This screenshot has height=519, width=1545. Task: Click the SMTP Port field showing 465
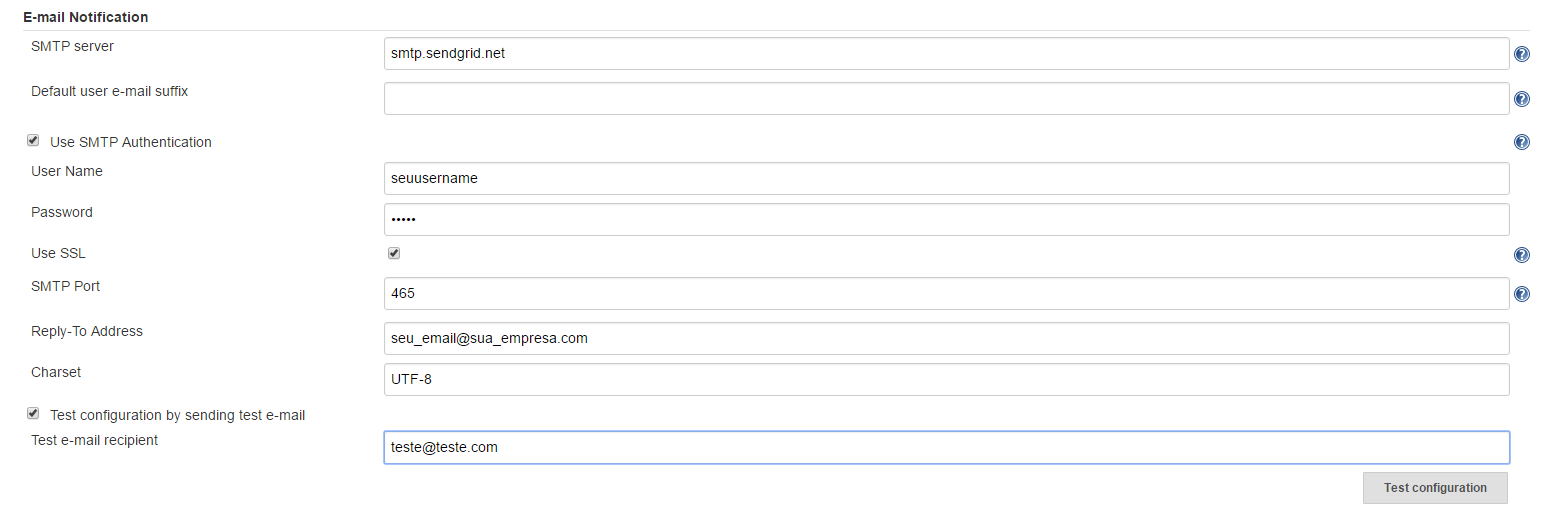click(945, 294)
